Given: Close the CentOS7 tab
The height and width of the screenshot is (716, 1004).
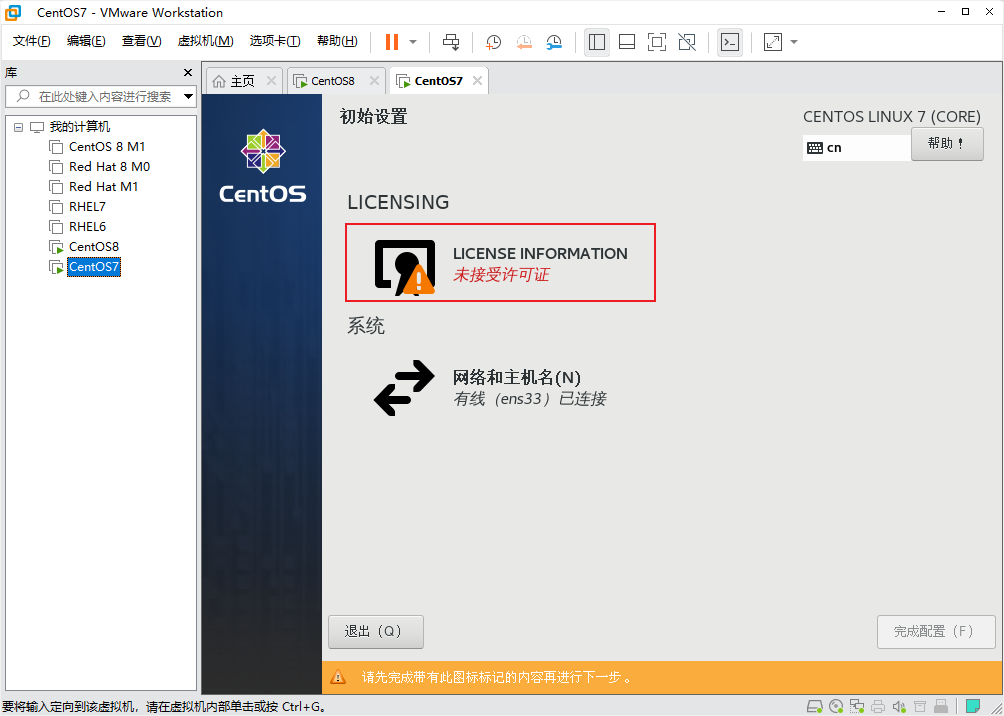Looking at the screenshot, I should 477,81.
